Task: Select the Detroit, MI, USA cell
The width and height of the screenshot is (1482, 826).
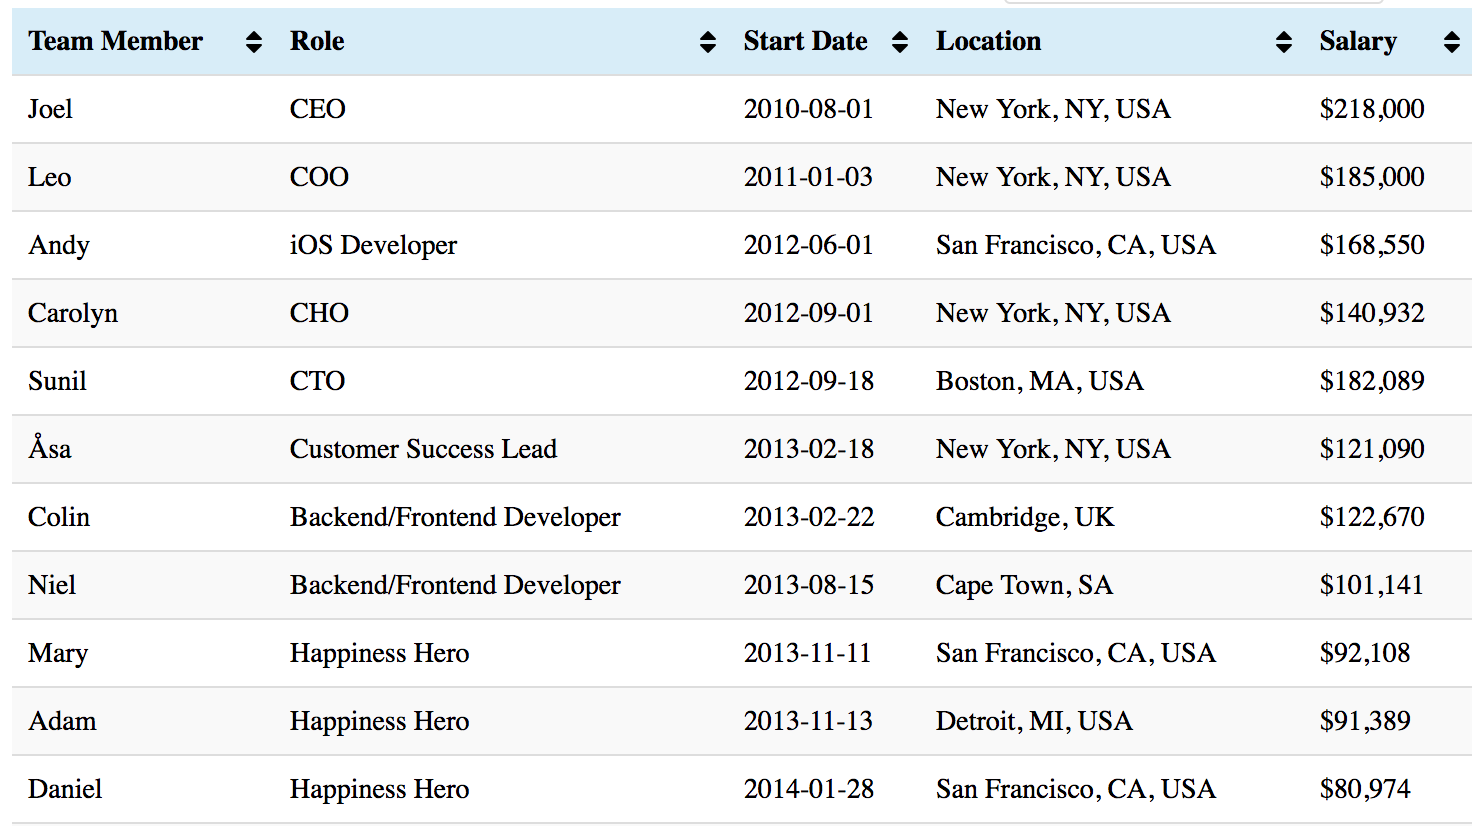Action: coord(1034,721)
